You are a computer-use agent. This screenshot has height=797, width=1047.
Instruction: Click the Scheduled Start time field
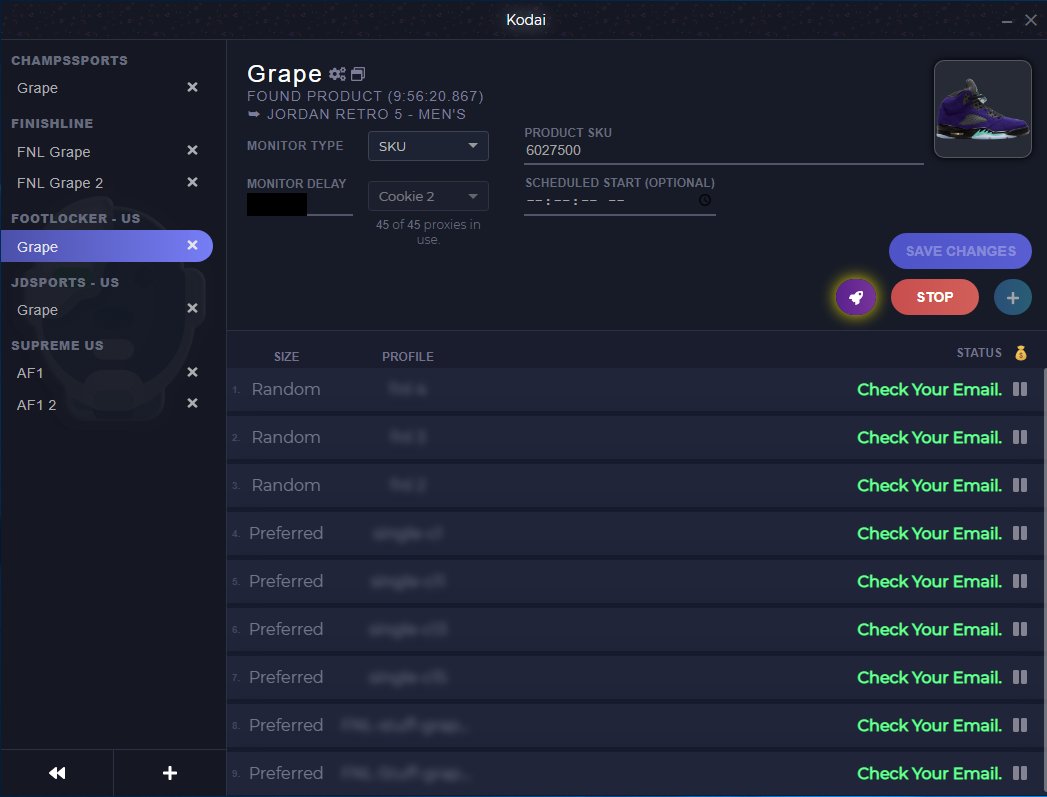point(619,201)
